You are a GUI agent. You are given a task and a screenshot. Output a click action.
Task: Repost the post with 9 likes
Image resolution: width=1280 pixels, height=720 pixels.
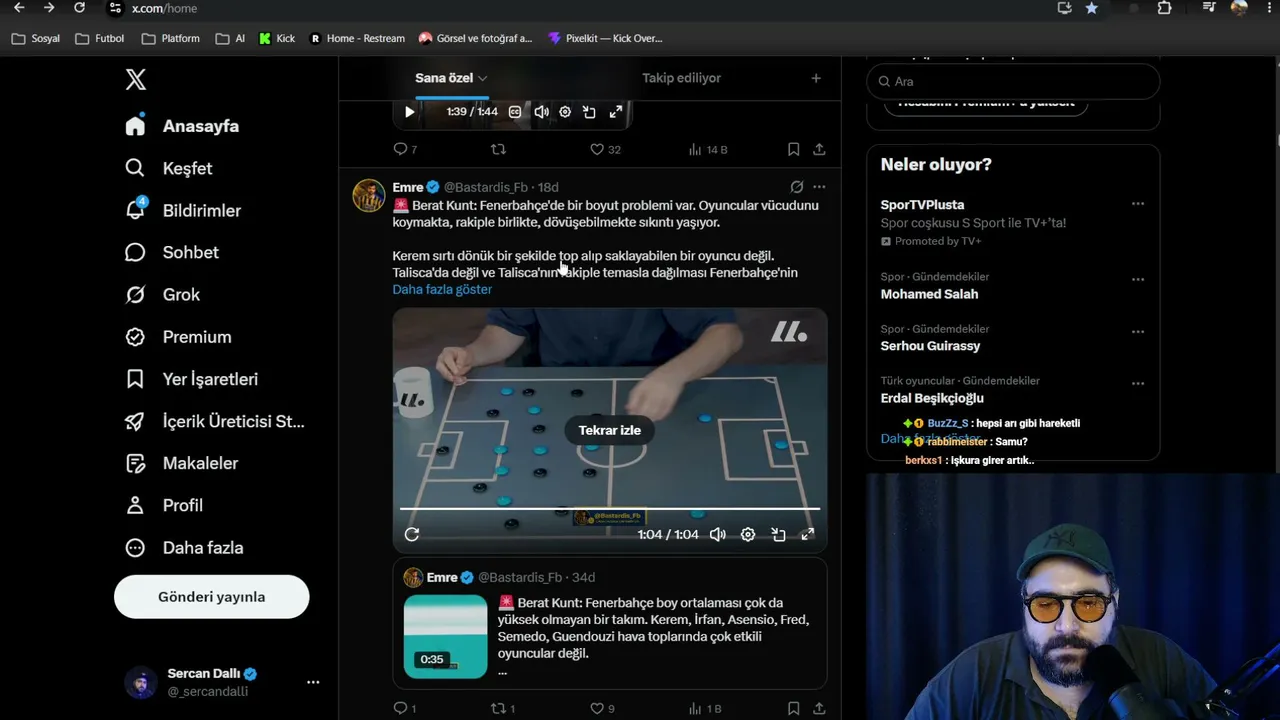(503, 709)
